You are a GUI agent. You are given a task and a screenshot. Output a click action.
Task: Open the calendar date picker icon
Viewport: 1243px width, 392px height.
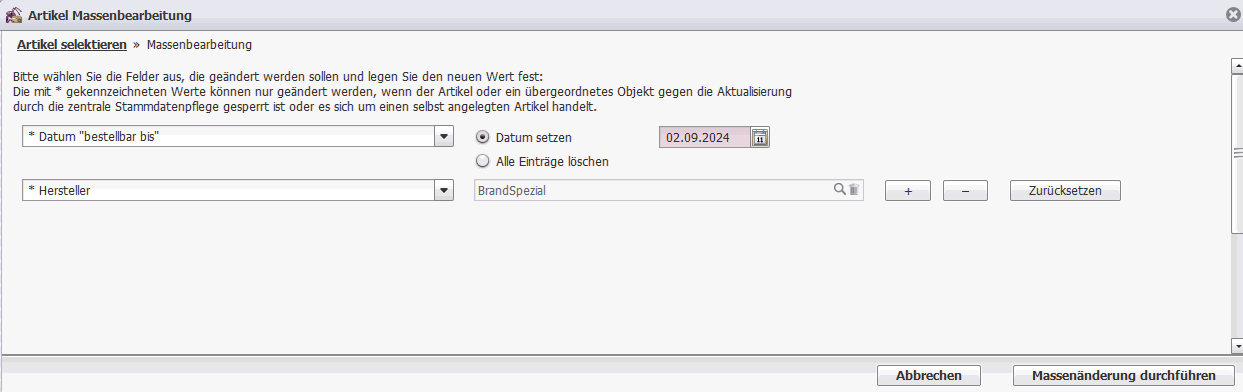759,138
